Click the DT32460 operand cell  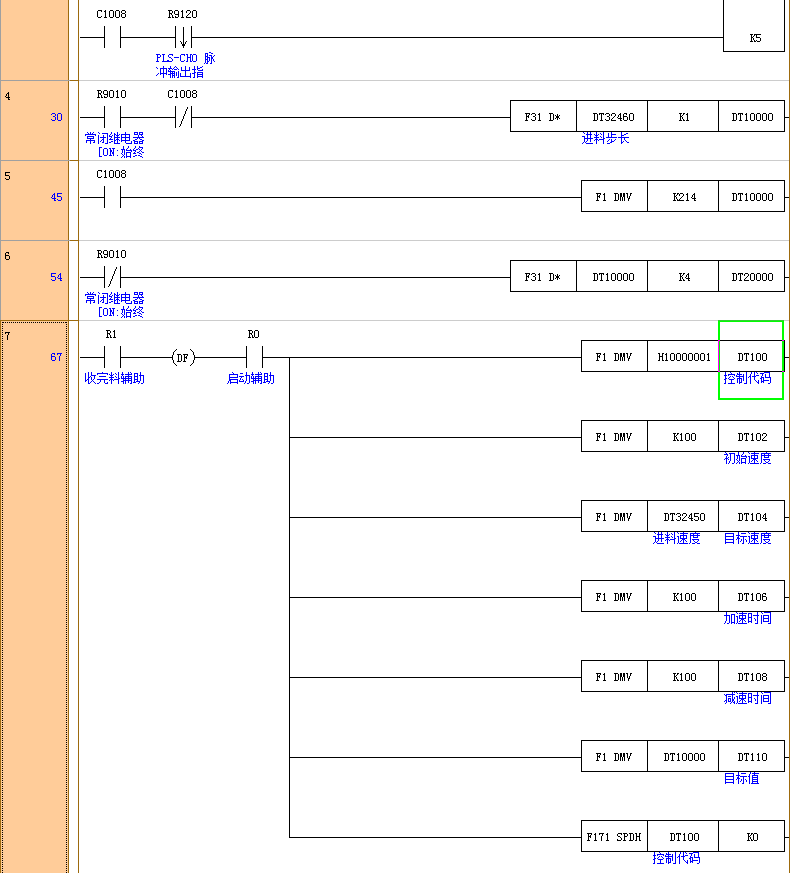[x=612, y=117]
